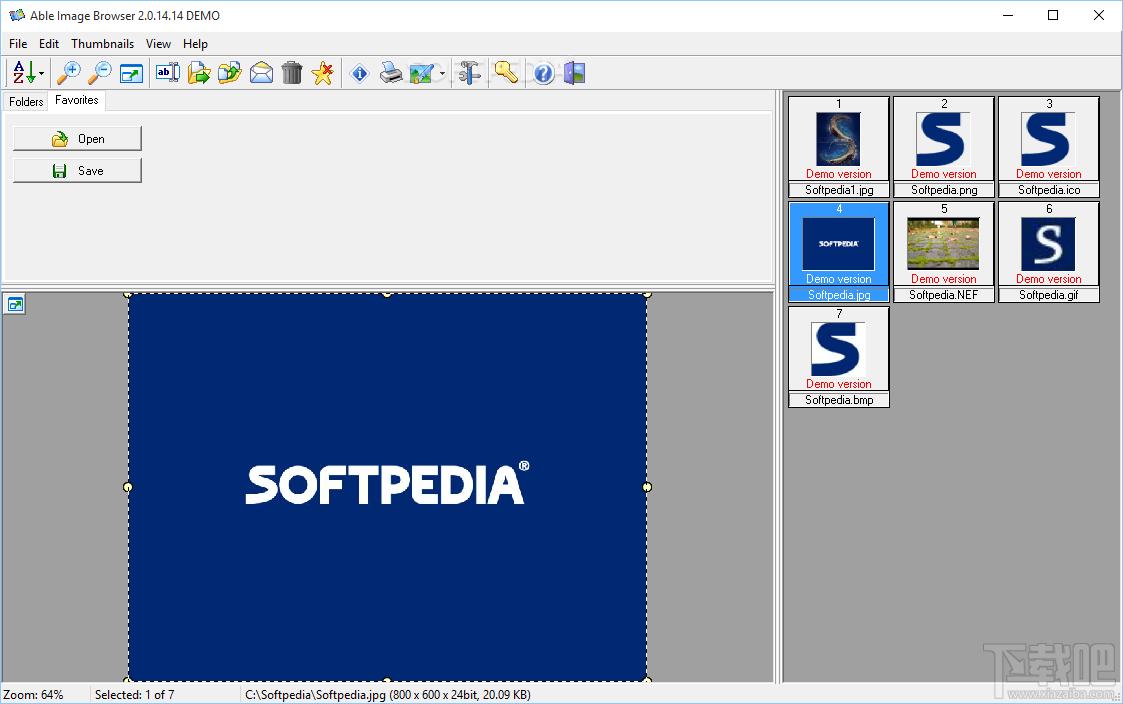
Task: Click the Zoom: 64% status text
Action: (33, 695)
